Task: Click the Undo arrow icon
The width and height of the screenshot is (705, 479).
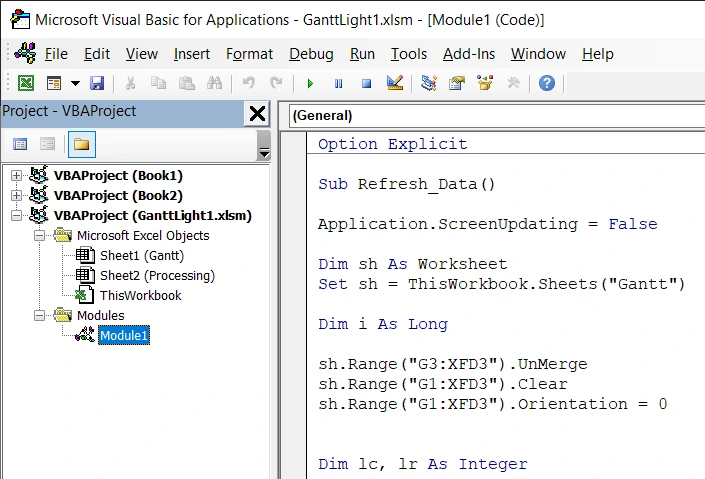Action: (x=249, y=83)
